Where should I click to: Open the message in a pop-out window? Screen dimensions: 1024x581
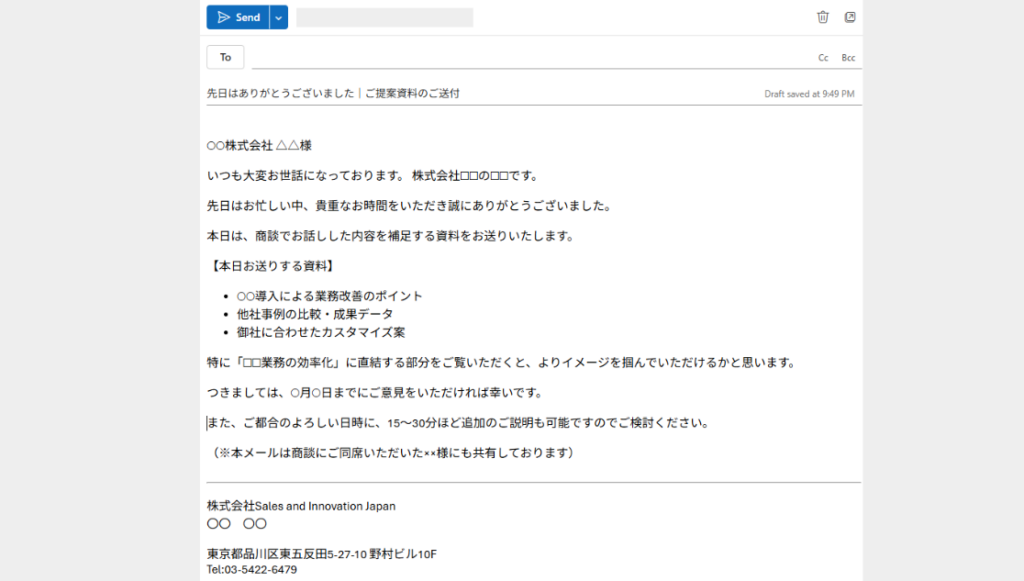(850, 17)
